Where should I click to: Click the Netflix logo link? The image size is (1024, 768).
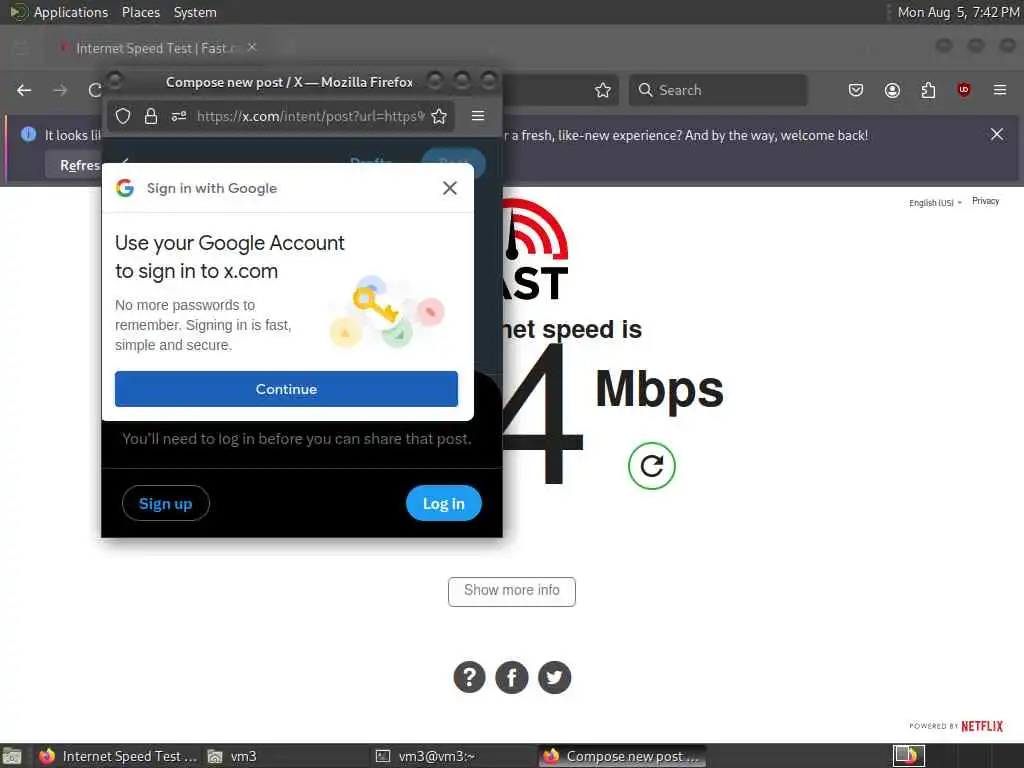[982, 726]
